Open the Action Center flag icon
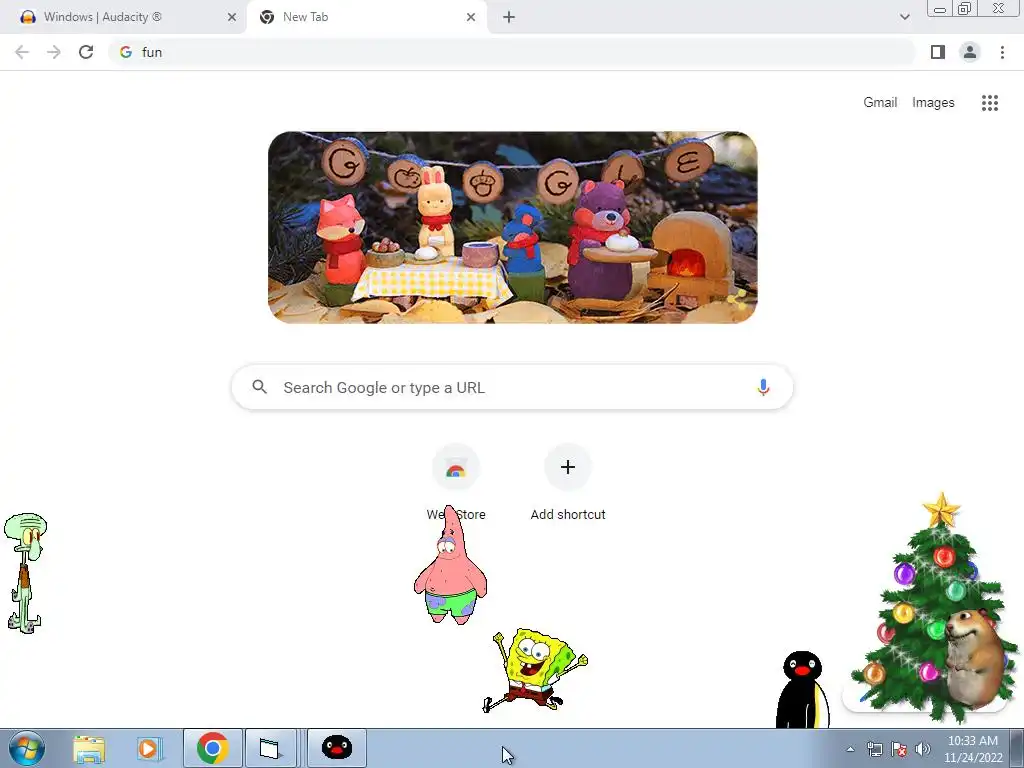 point(899,749)
